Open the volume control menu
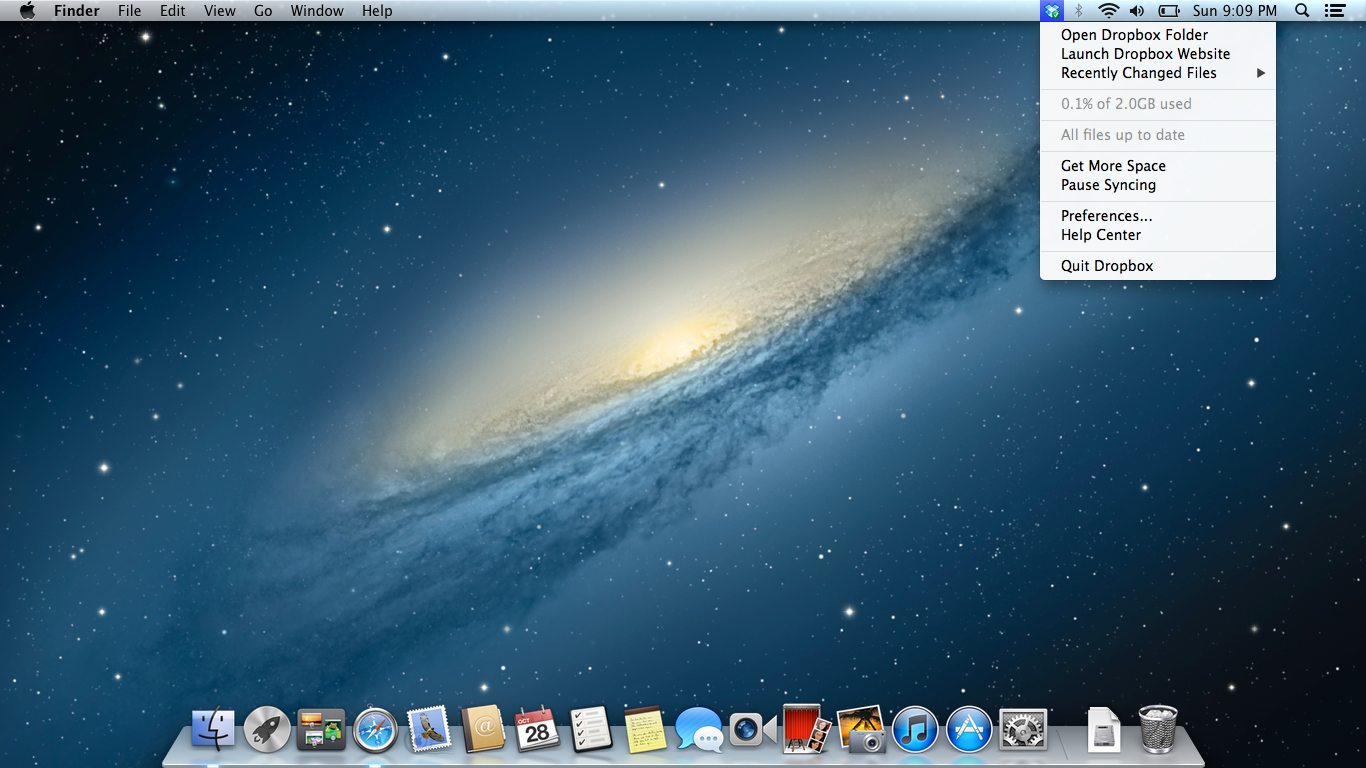 pyautogui.click(x=1137, y=11)
